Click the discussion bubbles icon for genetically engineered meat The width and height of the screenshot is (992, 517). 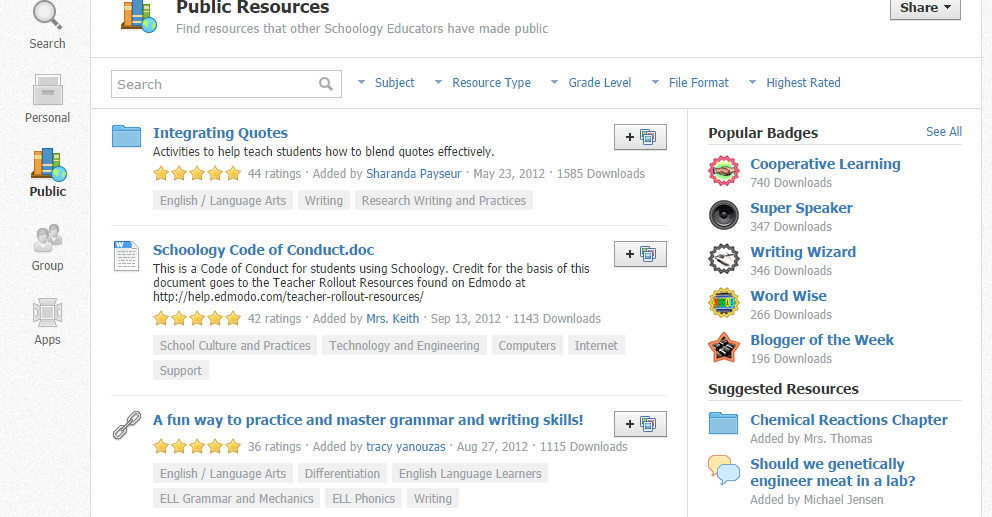[724, 470]
